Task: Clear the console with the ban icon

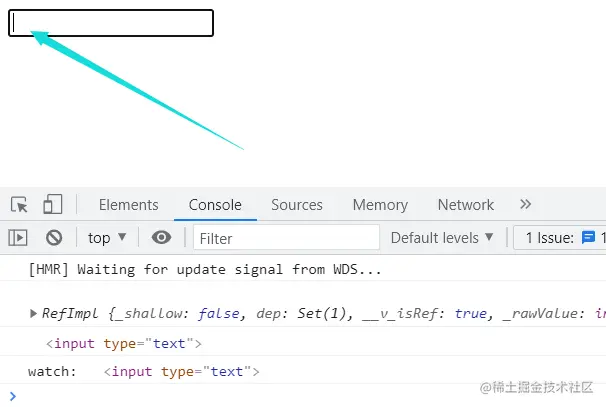Action: pyautogui.click(x=54, y=238)
